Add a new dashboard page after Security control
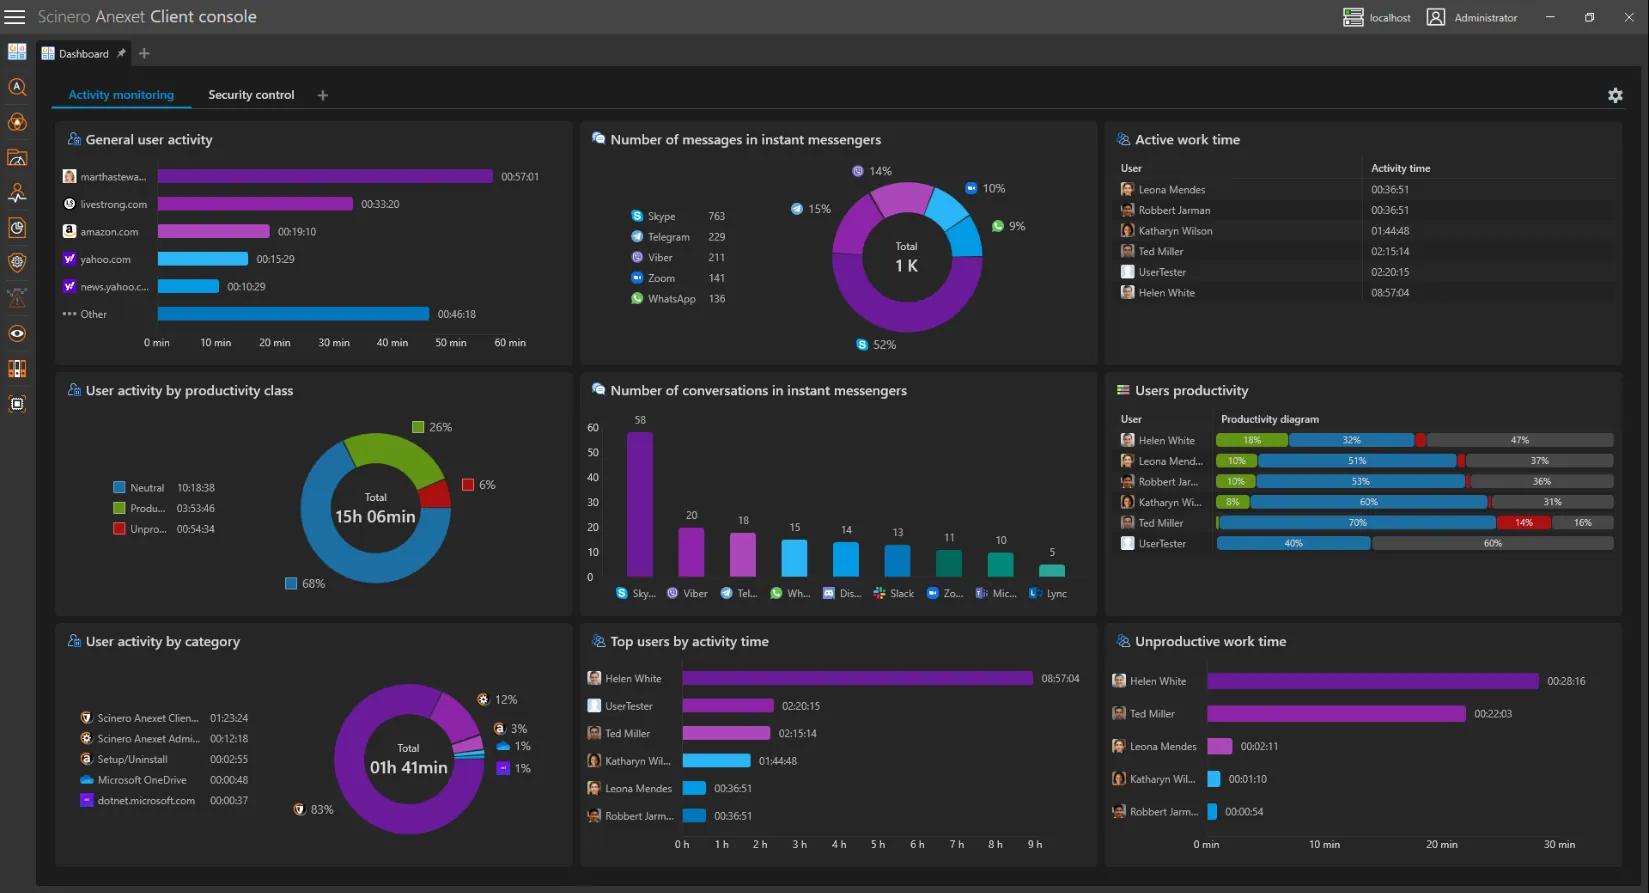 point(322,95)
